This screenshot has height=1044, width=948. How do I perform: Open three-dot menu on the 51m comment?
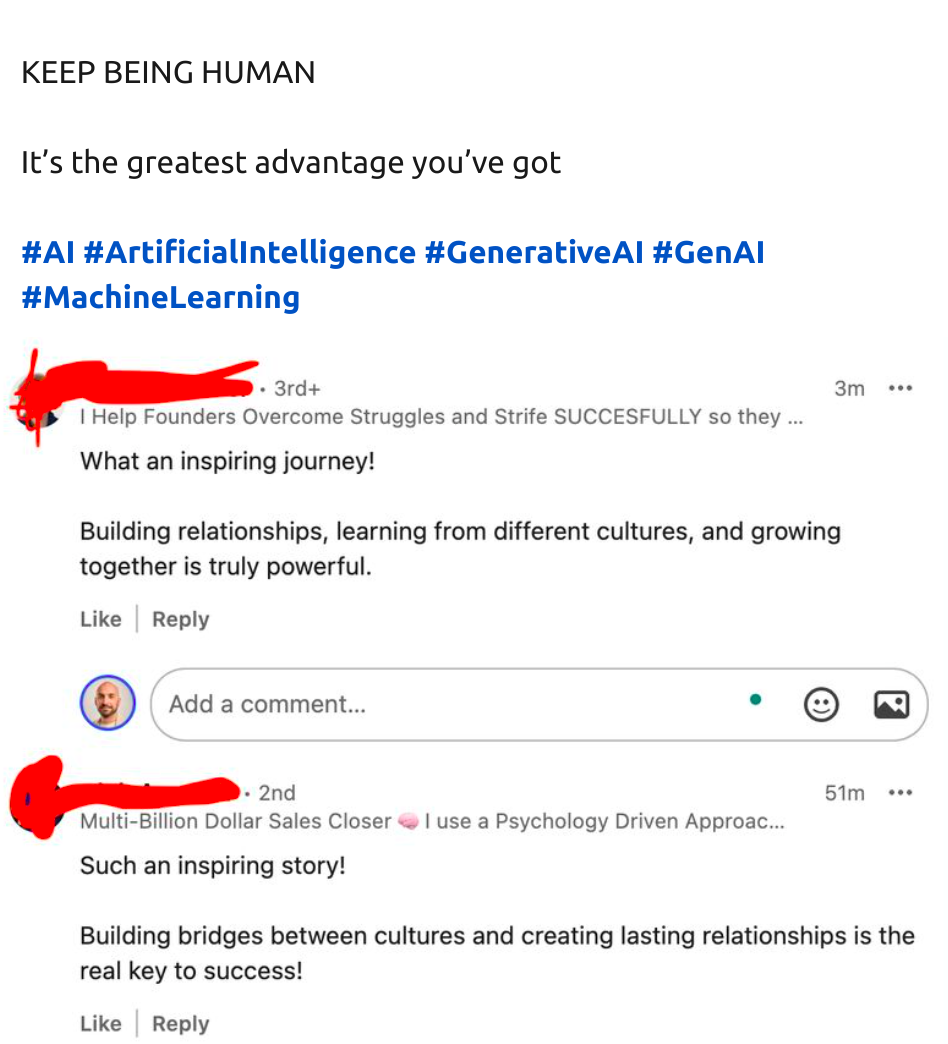(900, 793)
